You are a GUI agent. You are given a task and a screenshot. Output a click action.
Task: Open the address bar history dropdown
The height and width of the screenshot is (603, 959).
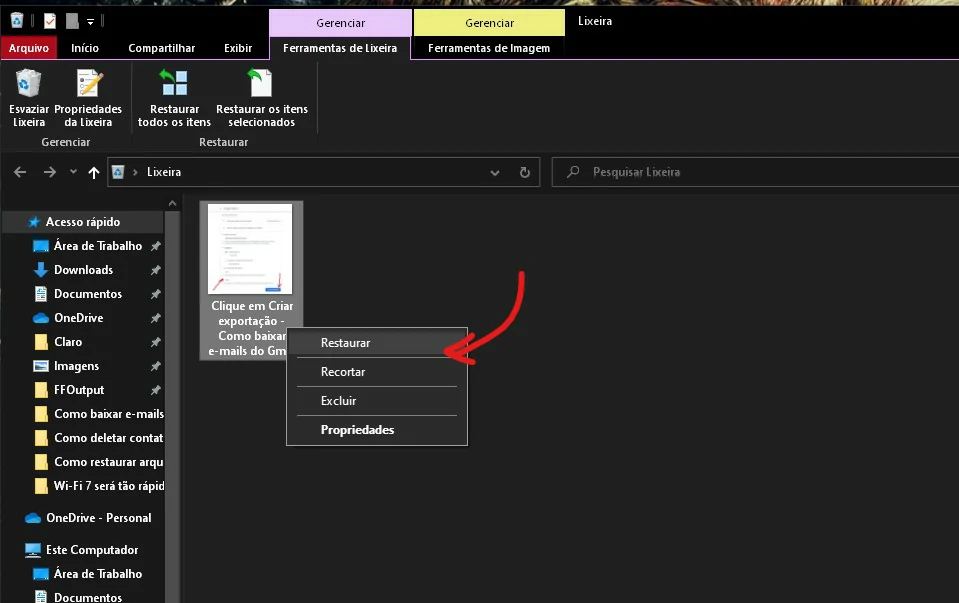[495, 172]
